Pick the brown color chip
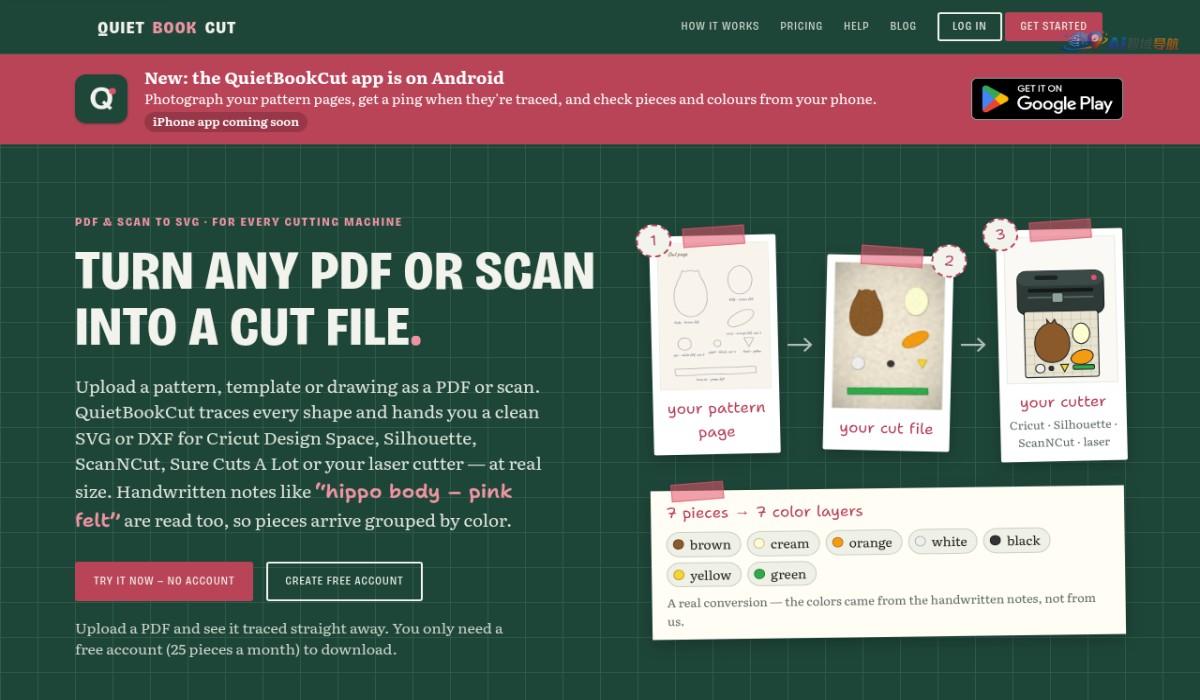Screen dimensions: 1200x700 (x=702, y=544)
